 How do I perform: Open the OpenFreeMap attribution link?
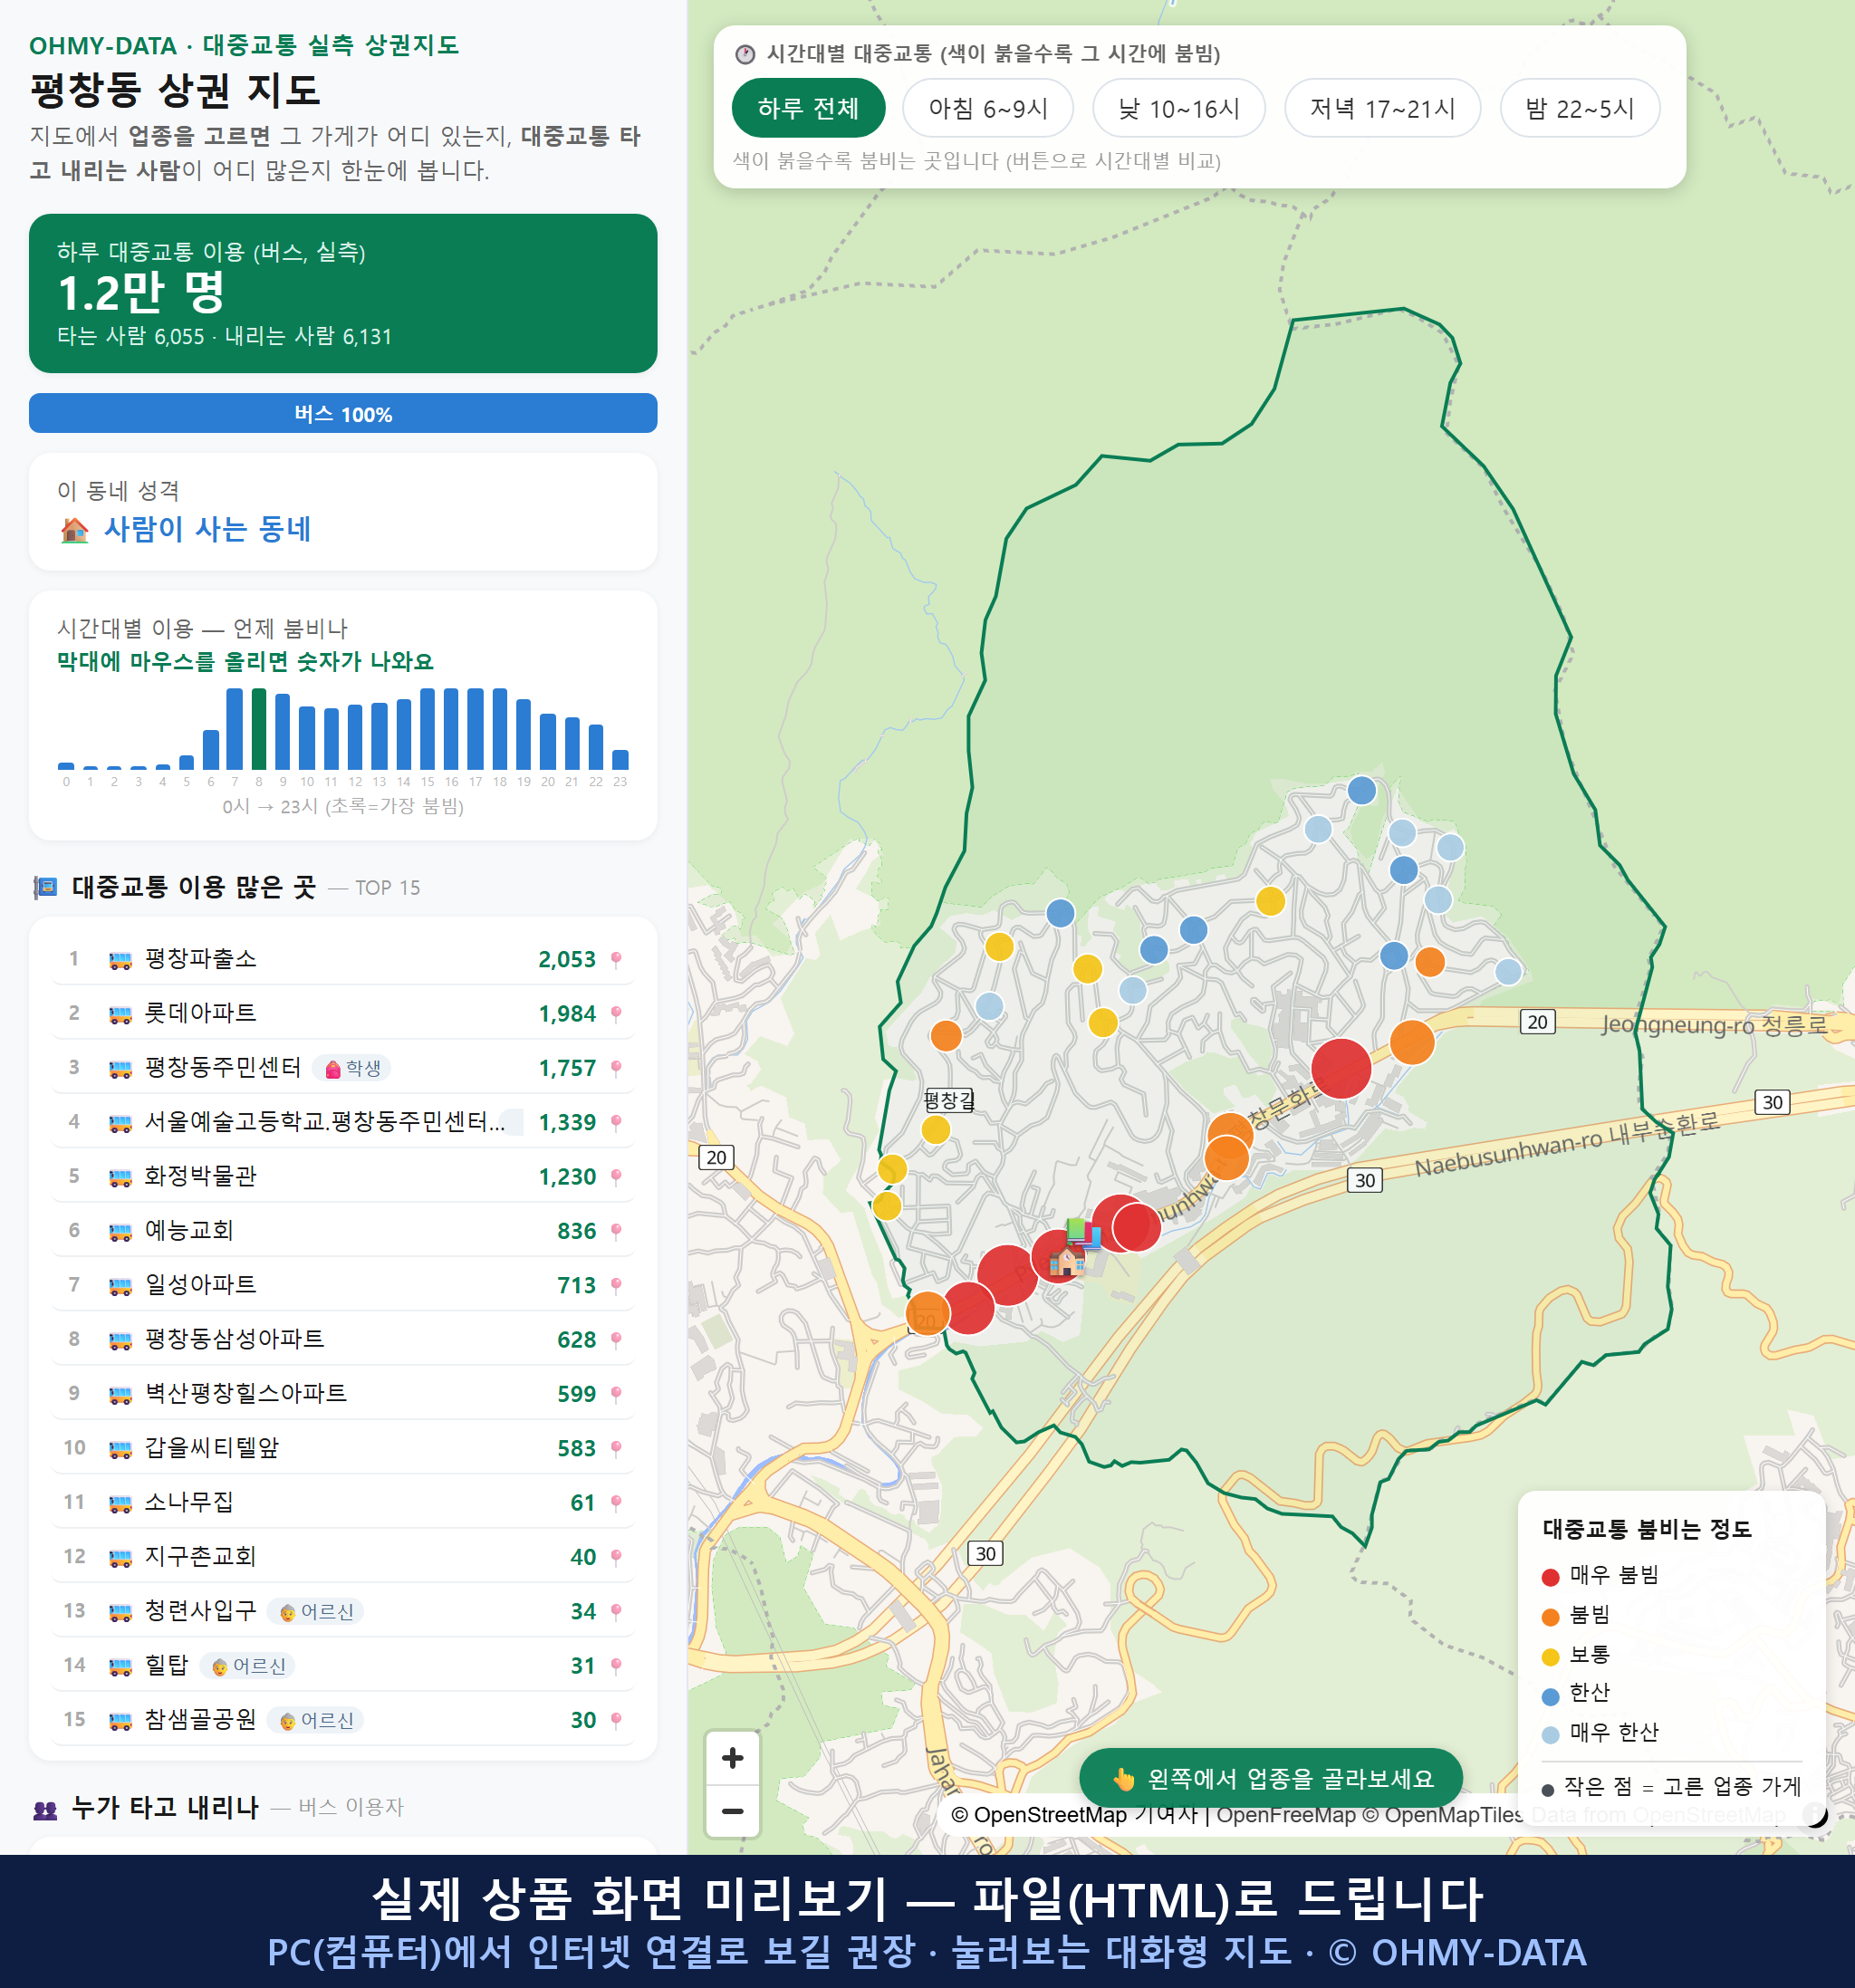coord(1285,1815)
